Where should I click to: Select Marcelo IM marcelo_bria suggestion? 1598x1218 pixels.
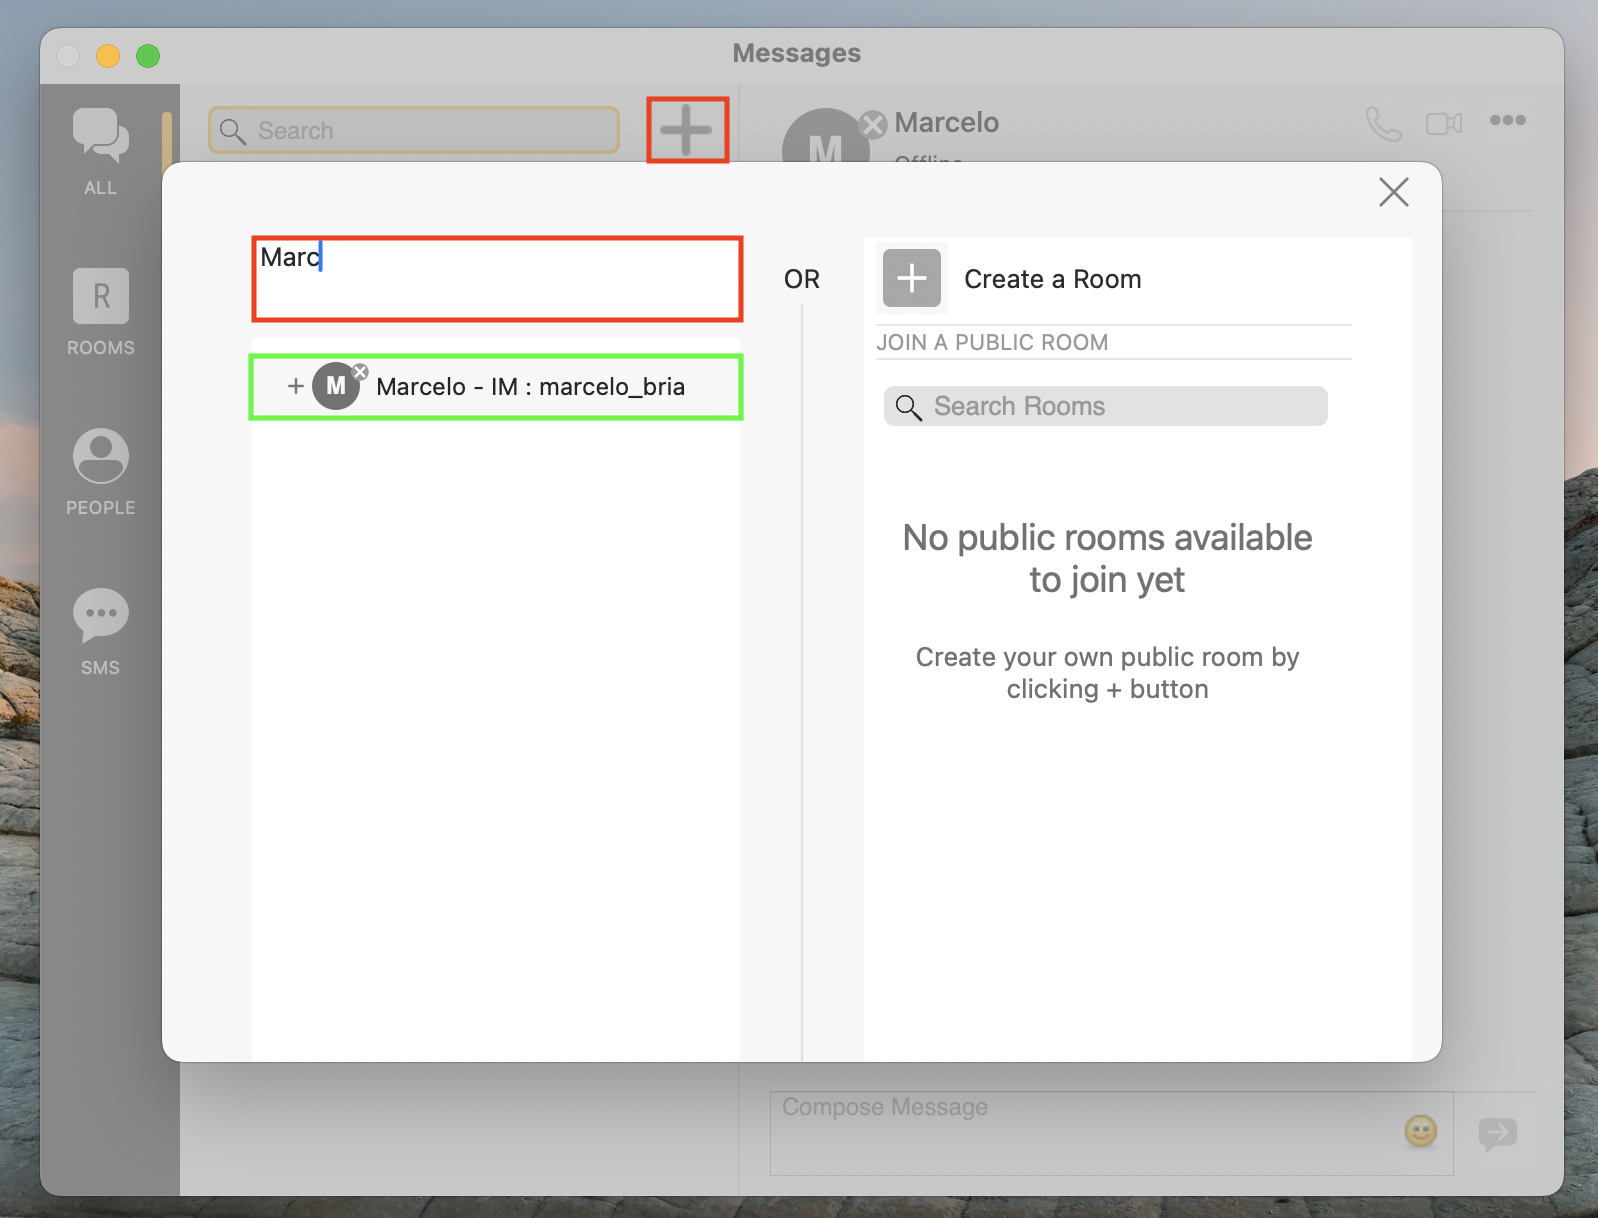530,387
